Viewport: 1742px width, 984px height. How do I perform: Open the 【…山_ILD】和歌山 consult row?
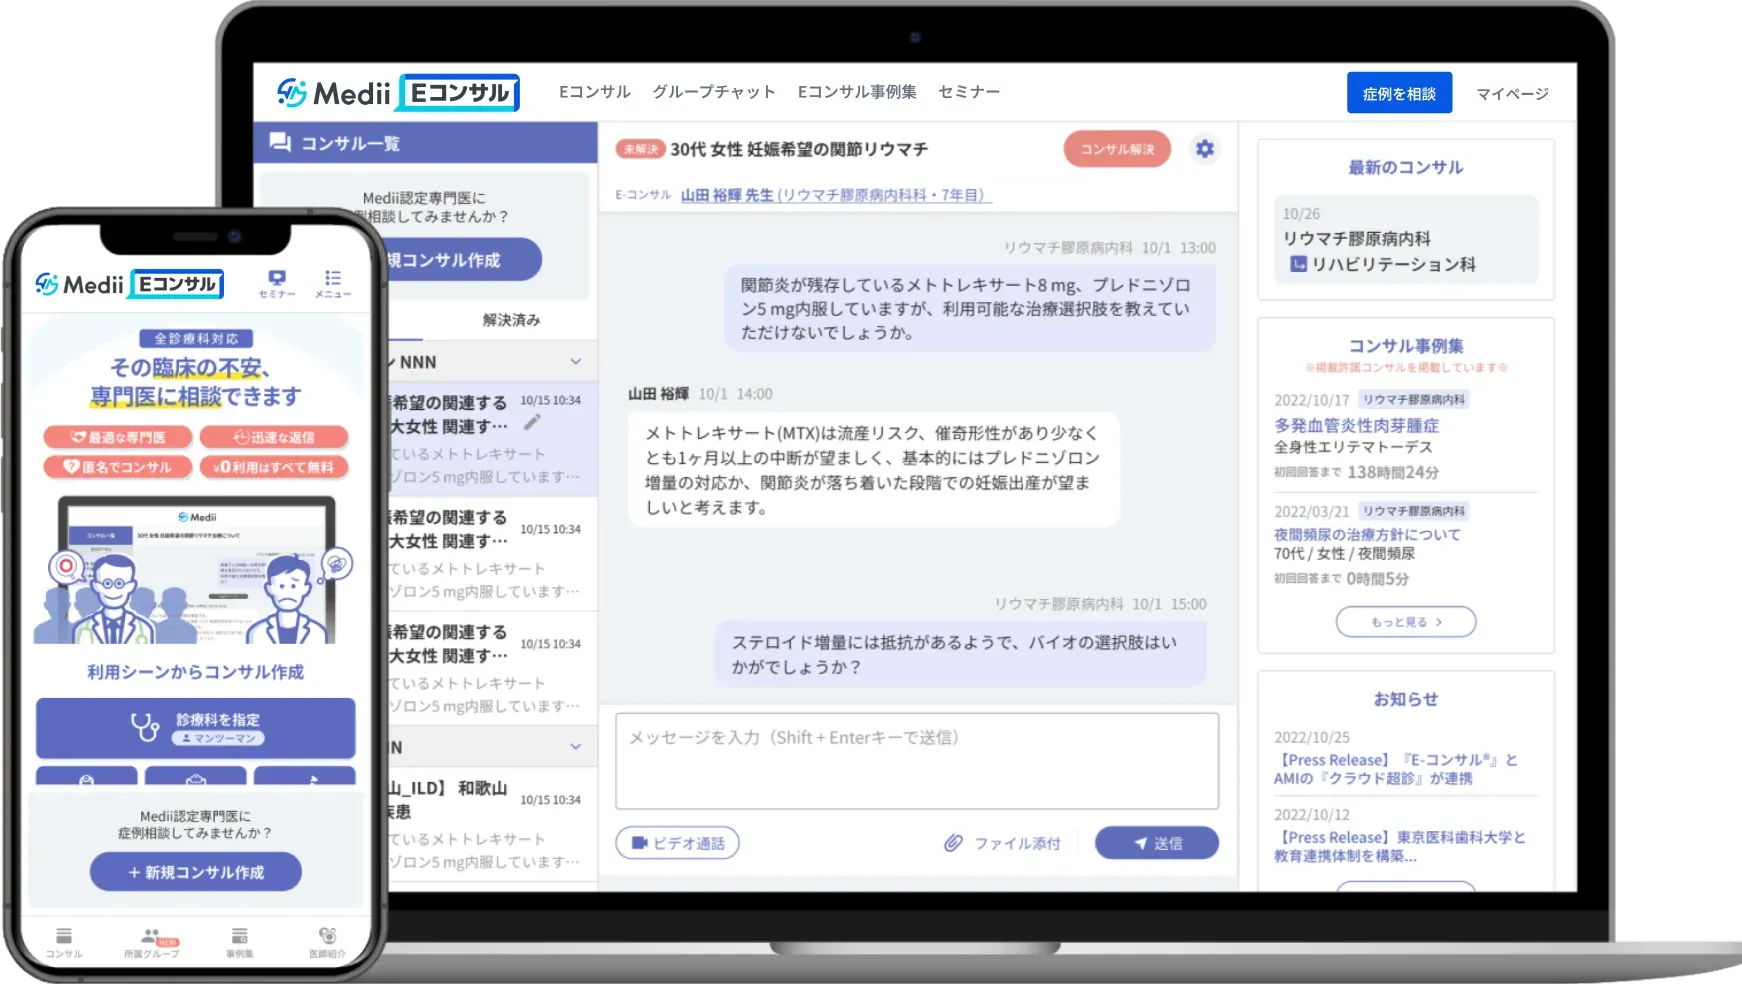[x=492, y=823]
